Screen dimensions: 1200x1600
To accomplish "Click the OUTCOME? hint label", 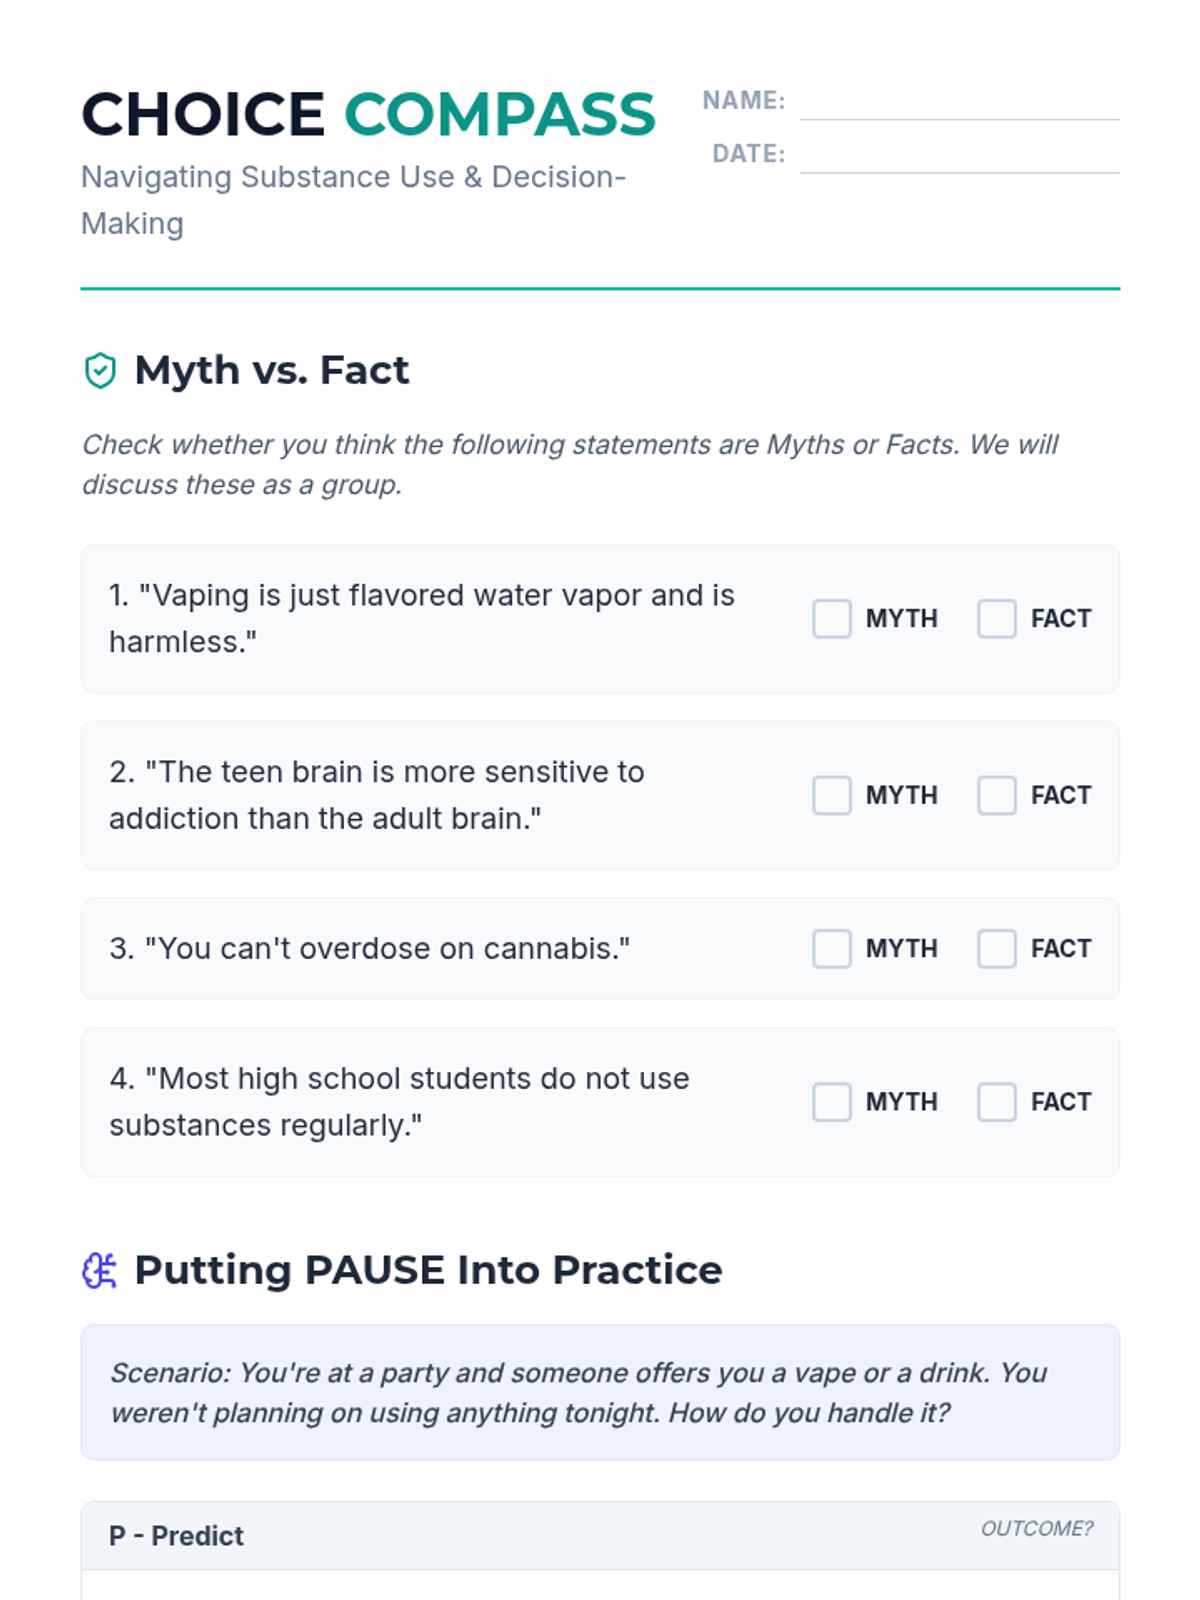I will click(1036, 1529).
